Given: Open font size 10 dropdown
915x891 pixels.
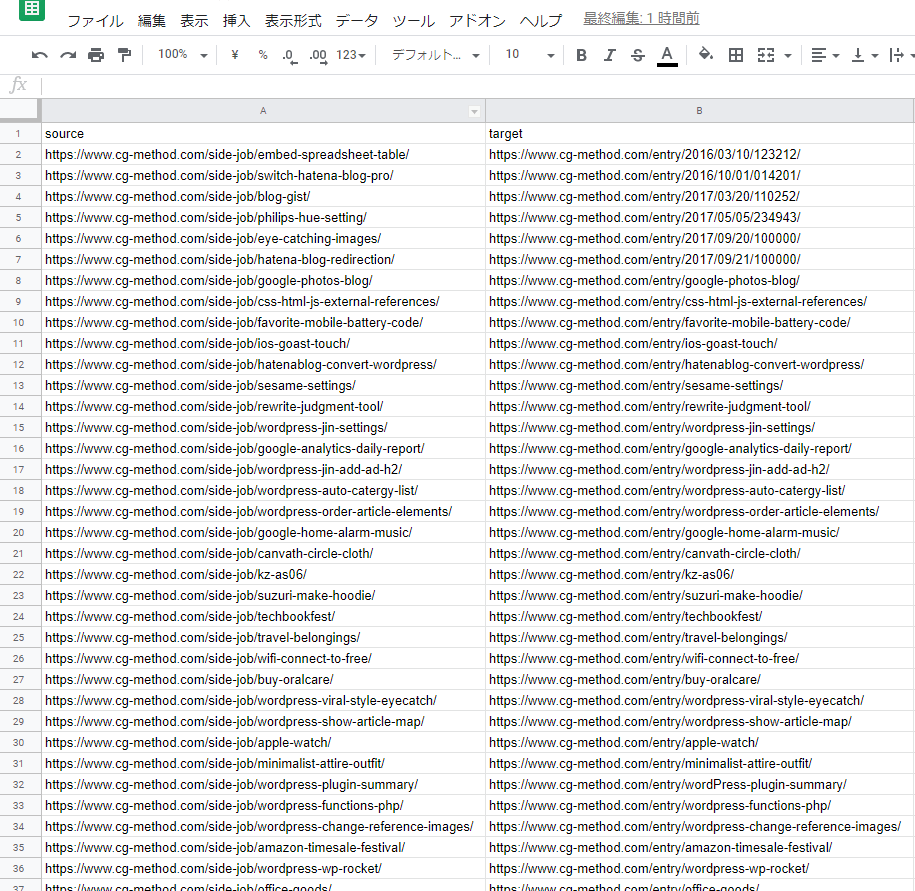Looking at the screenshot, I should (x=529, y=55).
